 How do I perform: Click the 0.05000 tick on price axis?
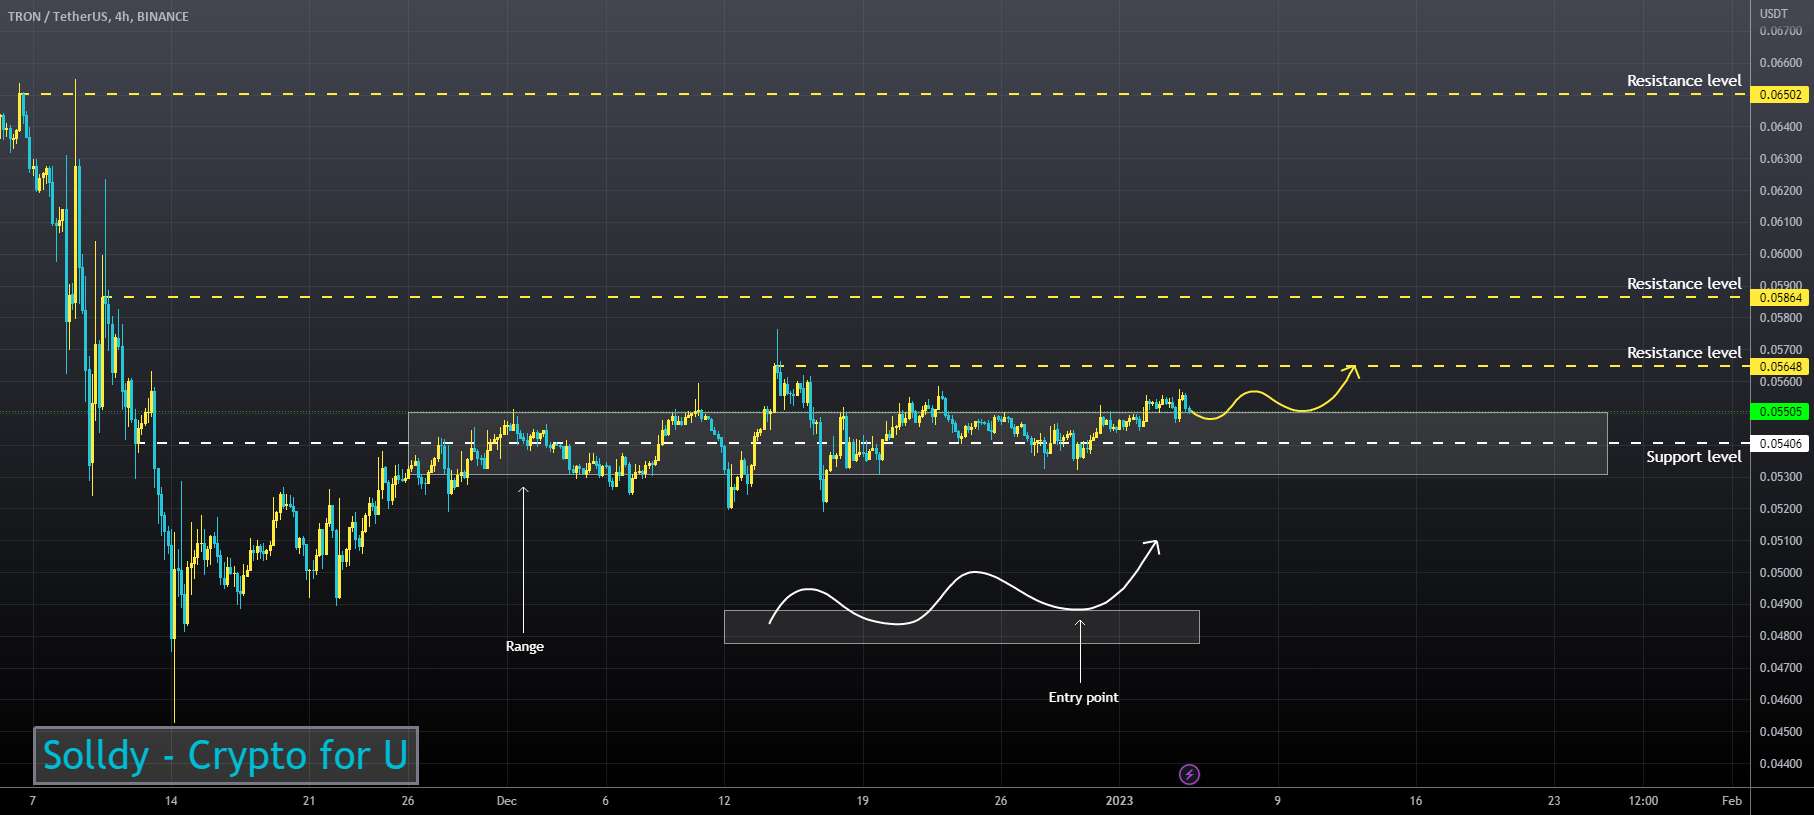pyautogui.click(x=1780, y=573)
